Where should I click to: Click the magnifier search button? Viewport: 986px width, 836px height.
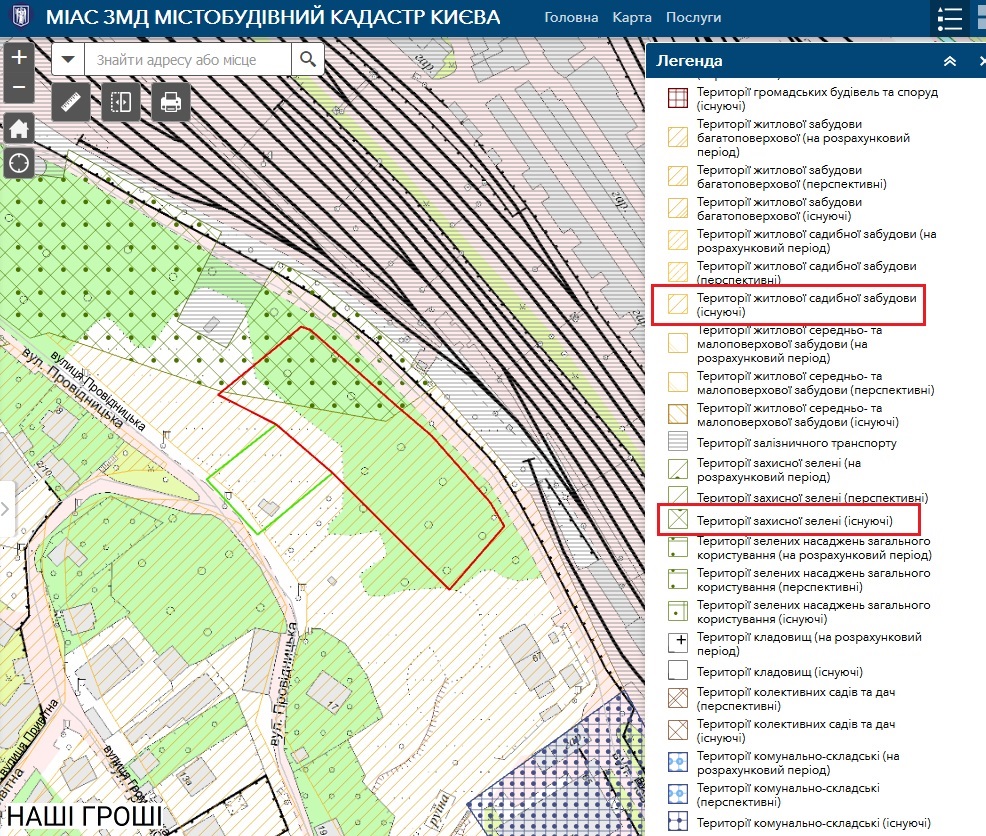(x=307, y=60)
